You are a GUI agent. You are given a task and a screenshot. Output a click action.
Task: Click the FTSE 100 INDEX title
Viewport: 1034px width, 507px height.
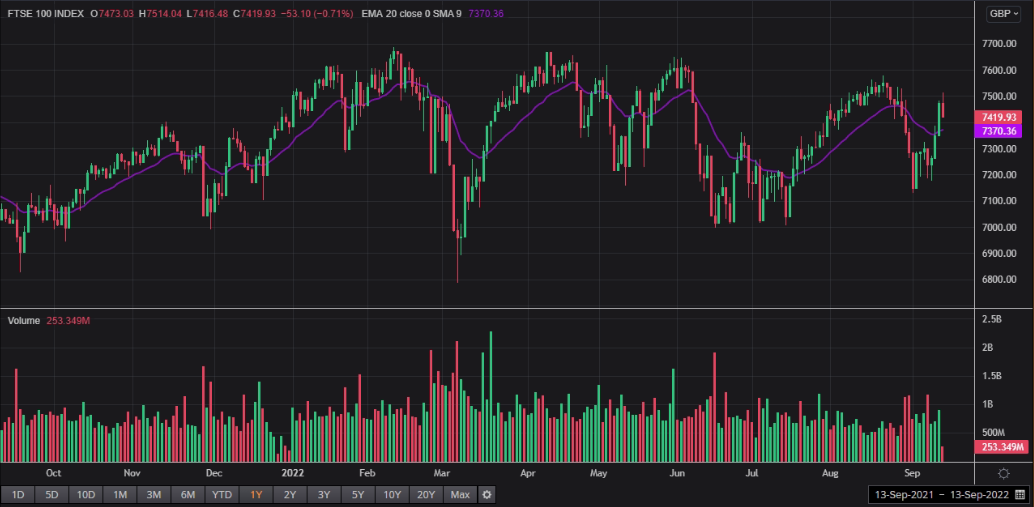point(46,14)
